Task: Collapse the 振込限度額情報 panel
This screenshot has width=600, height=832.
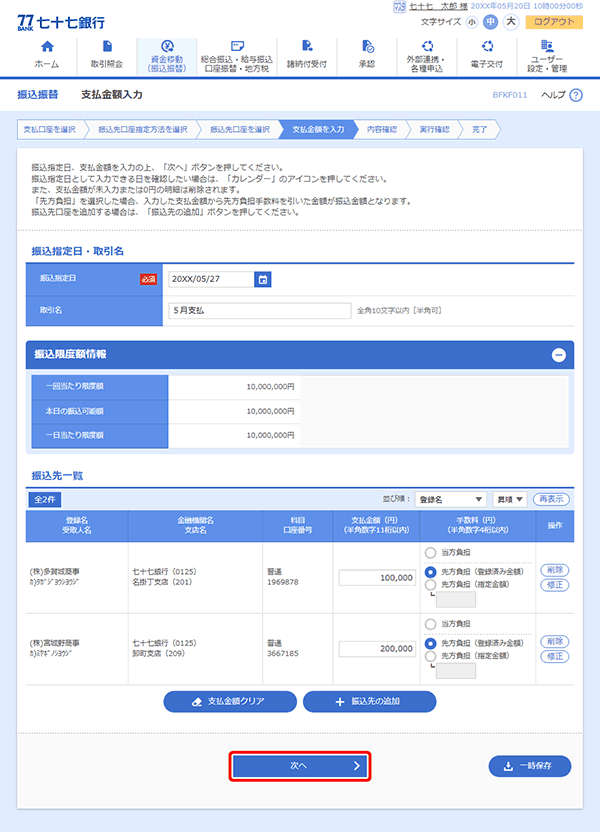Action: coord(558,354)
